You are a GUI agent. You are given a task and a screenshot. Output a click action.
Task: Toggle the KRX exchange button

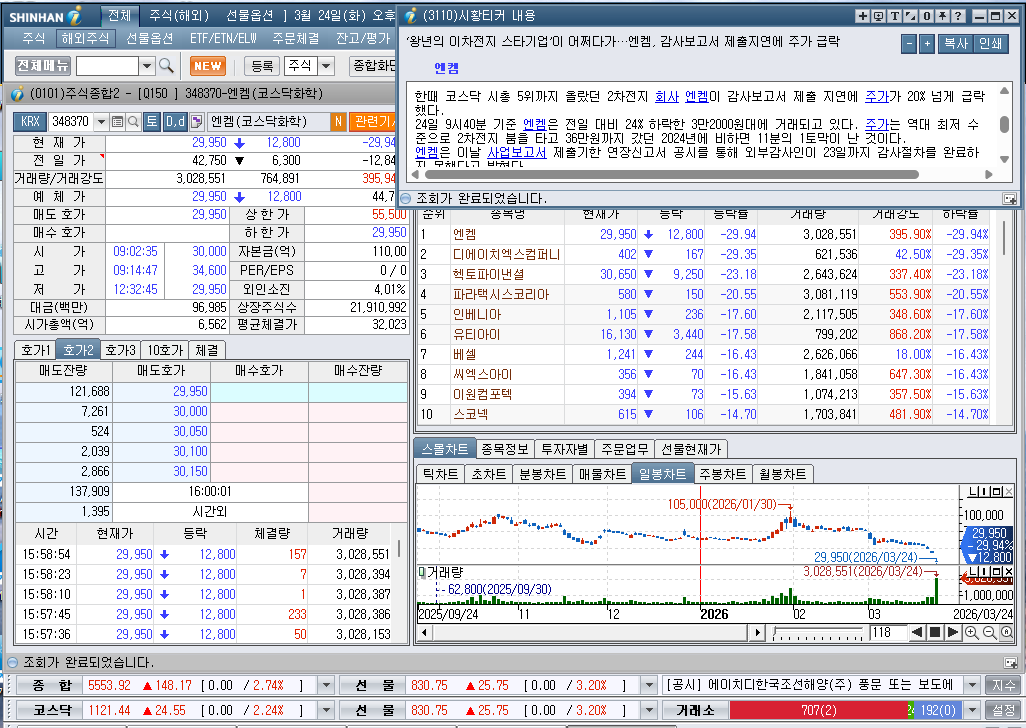click(30, 122)
